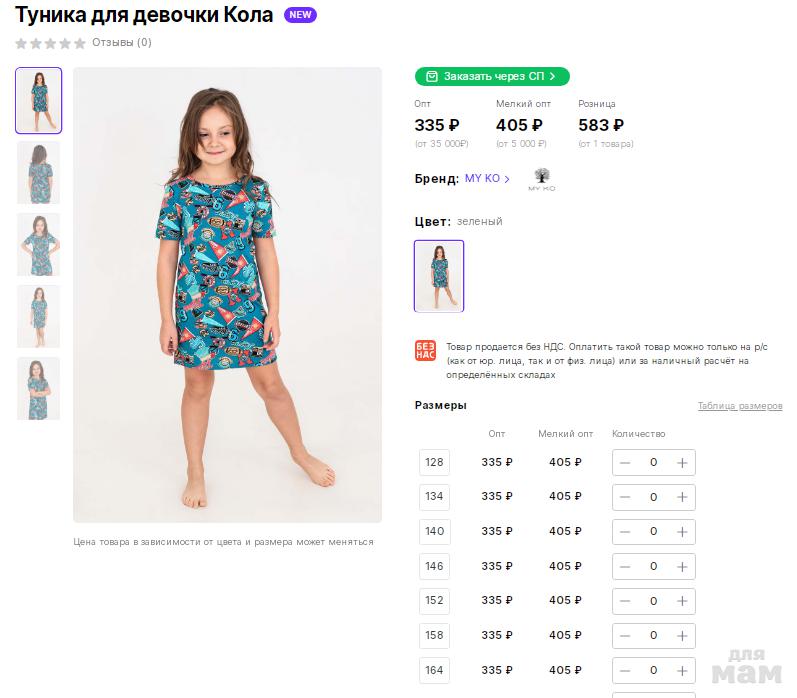Click the plus icon for size 128
797x698 pixels.
[x=682, y=463]
